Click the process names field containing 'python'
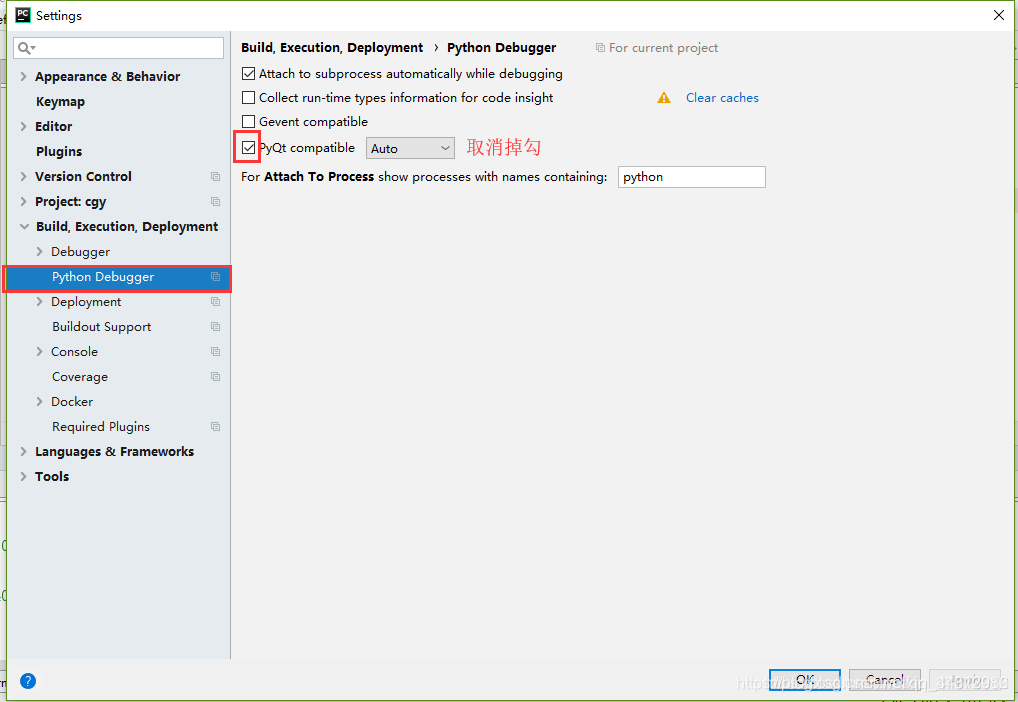The height and width of the screenshot is (702, 1018). tap(691, 177)
